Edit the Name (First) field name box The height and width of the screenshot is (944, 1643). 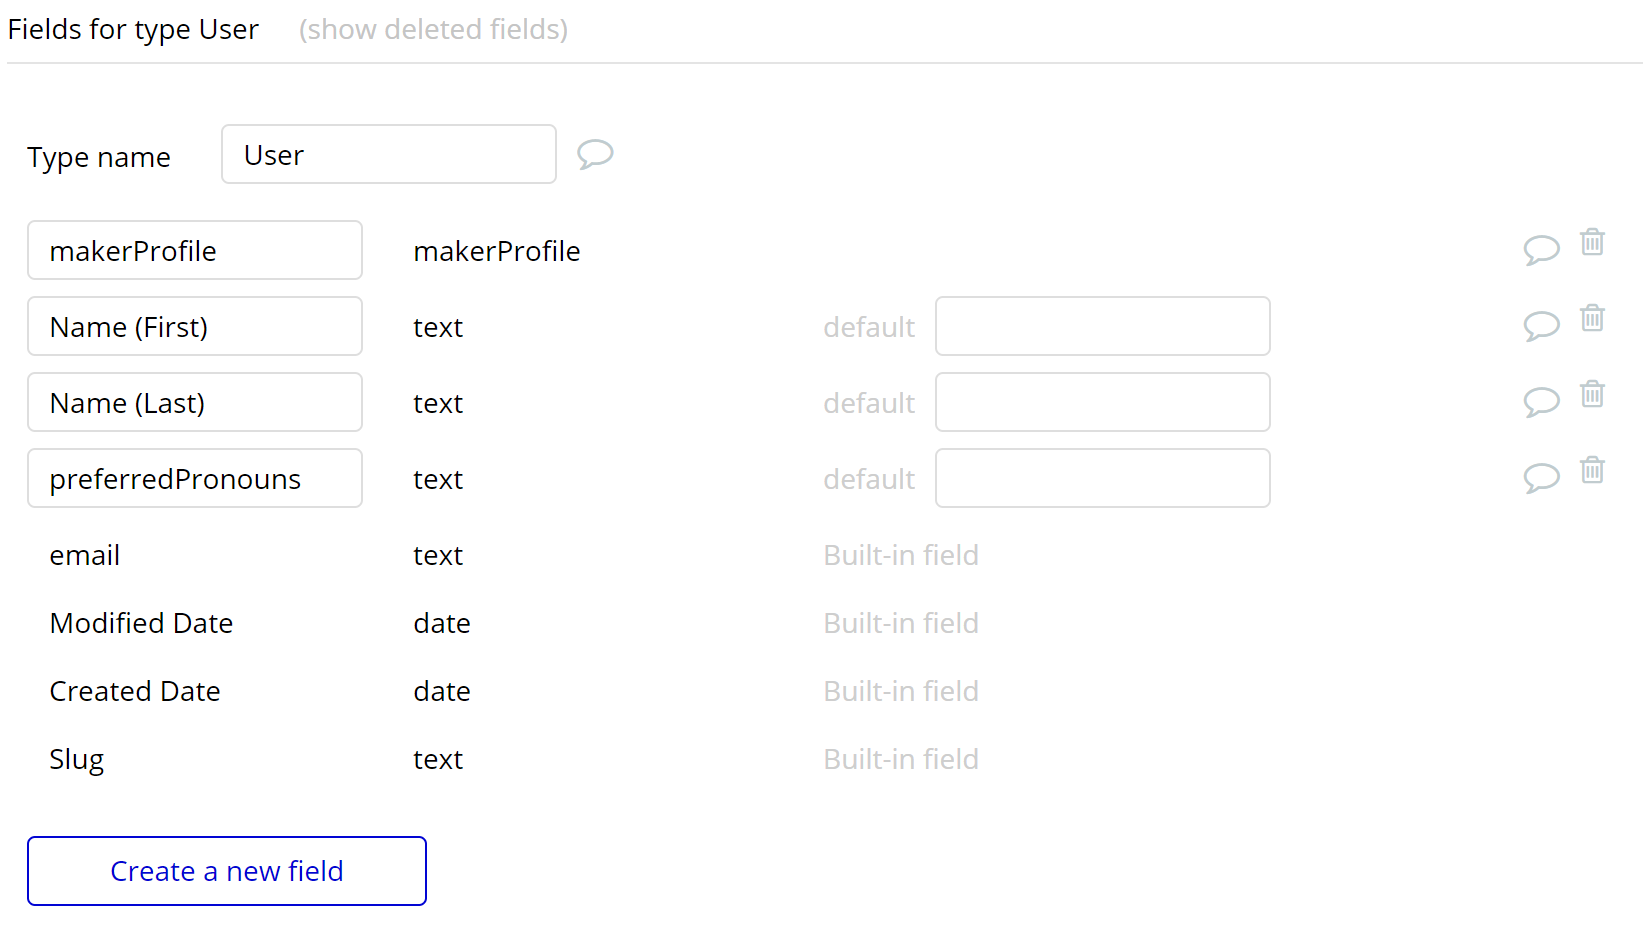click(x=195, y=326)
